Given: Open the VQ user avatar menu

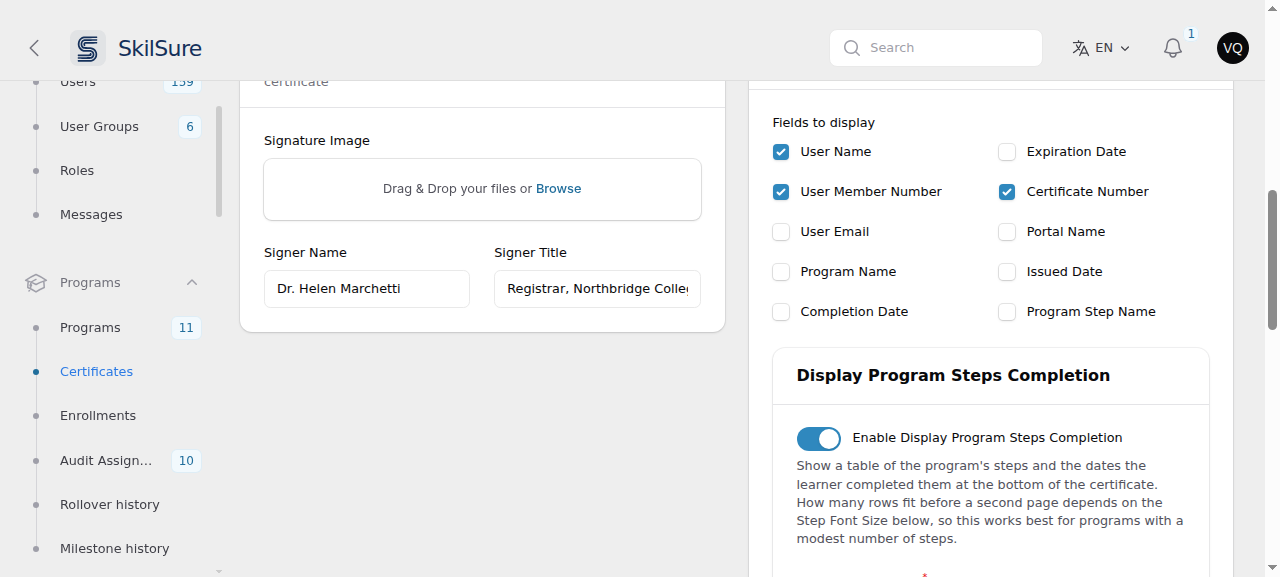Looking at the screenshot, I should (1233, 48).
